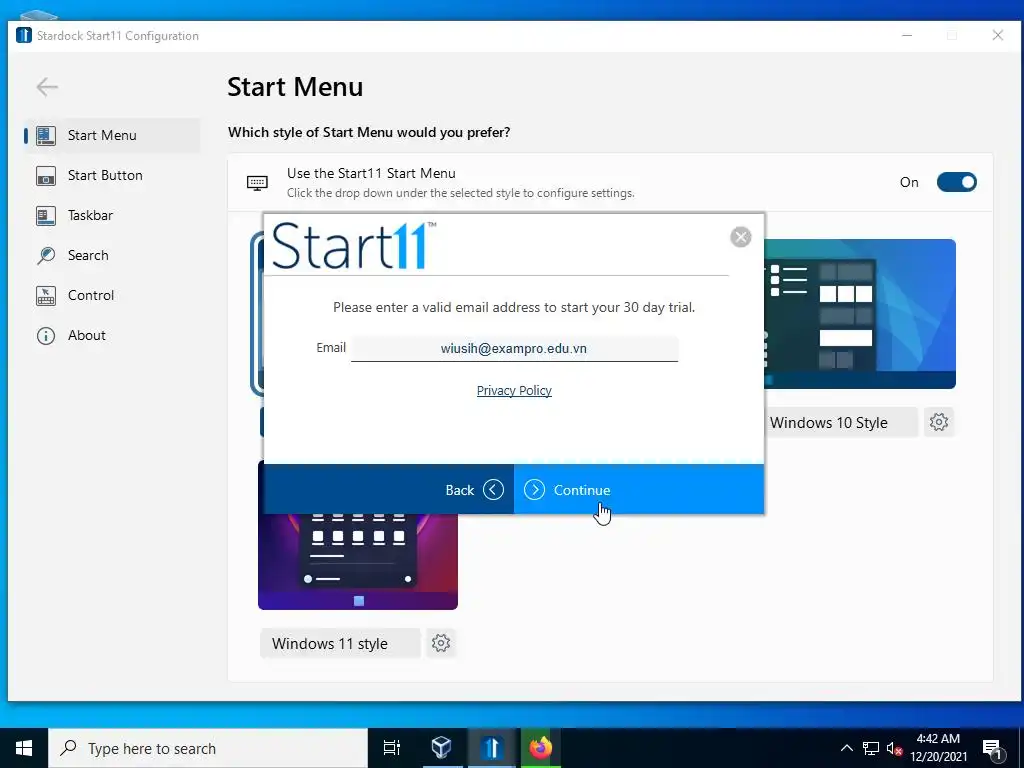Click the Start Button sidebar icon

(x=46, y=176)
